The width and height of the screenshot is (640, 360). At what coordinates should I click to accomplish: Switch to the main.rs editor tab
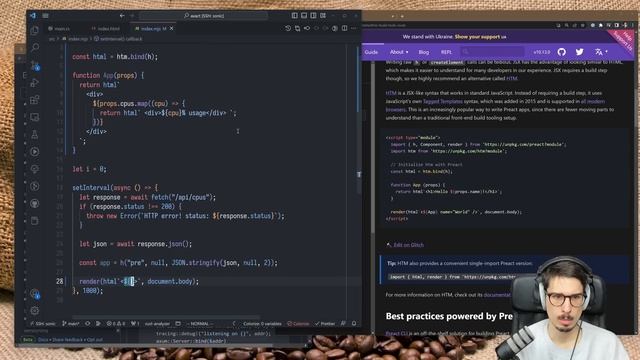60,29
